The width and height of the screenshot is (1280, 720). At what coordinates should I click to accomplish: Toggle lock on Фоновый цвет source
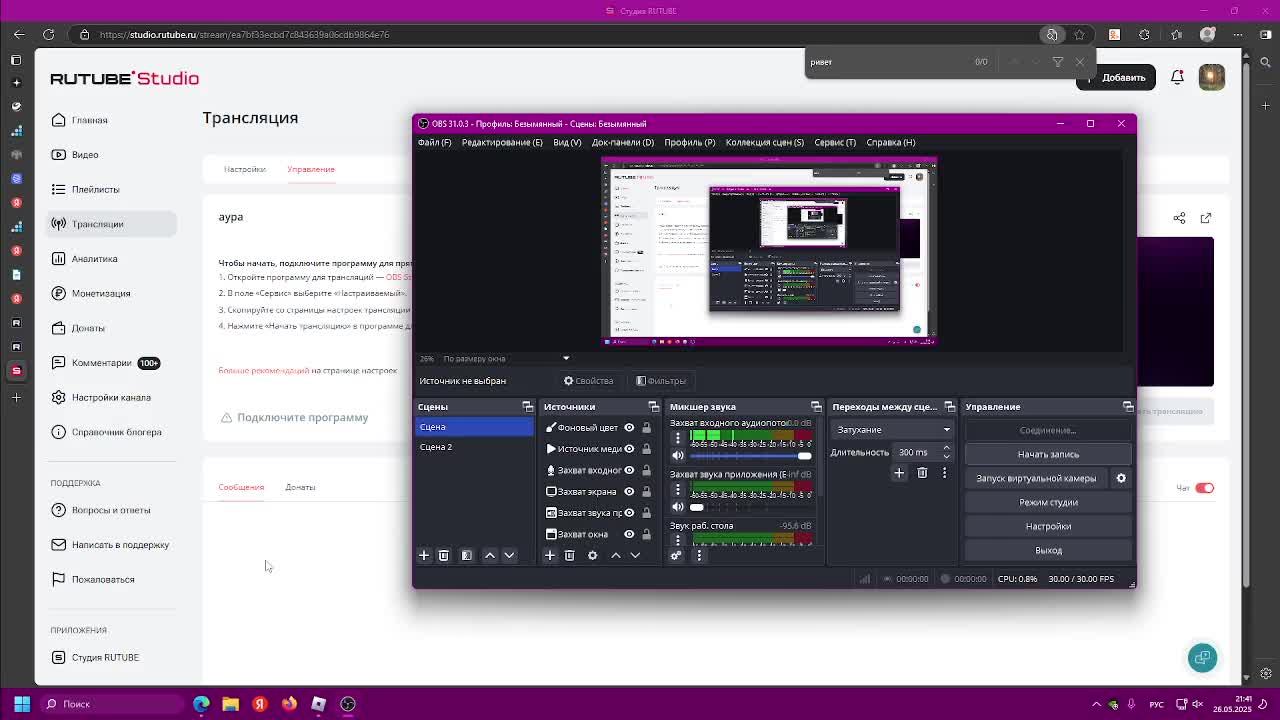pos(646,428)
